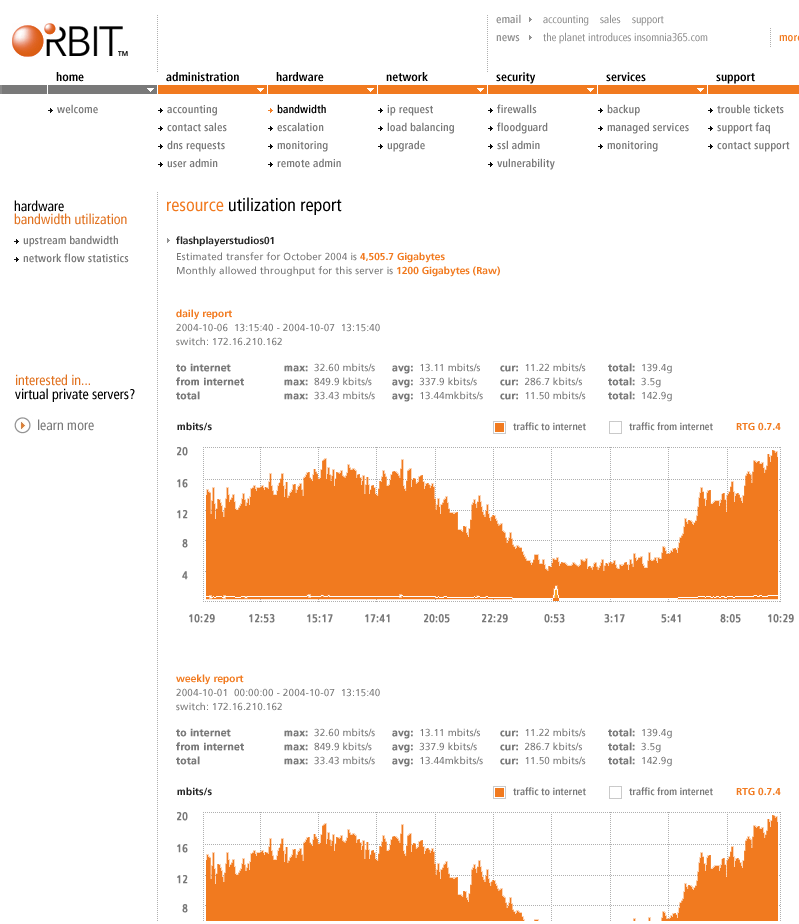Toggle weekly report traffic to internet checkbox
The width and height of the screenshot is (799, 924).
tap(500, 793)
